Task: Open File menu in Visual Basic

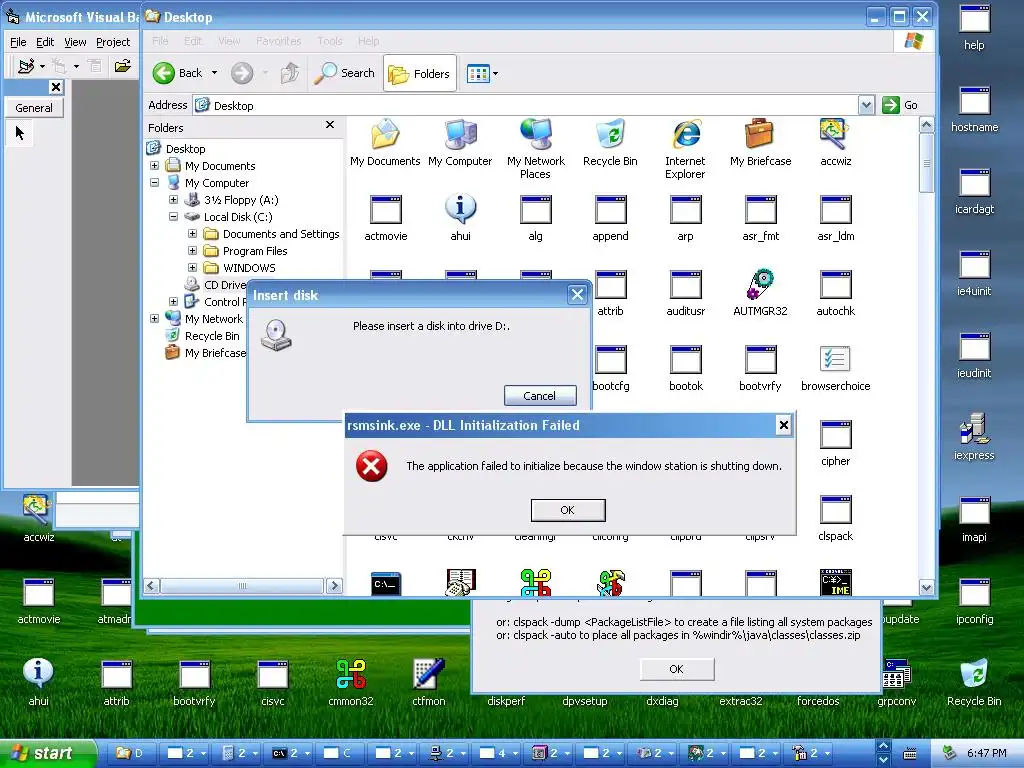Action: pos(18,42)
